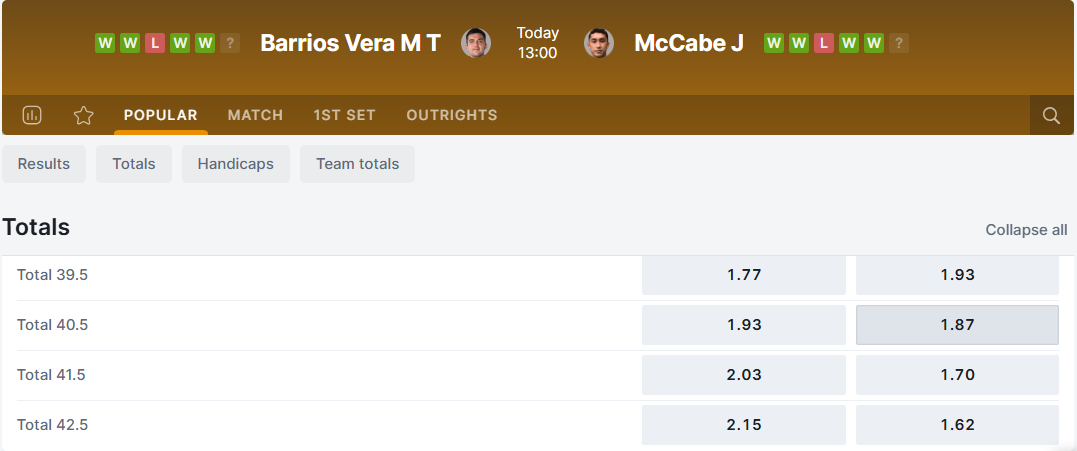Click Barrios Vera's red L form badge
1077x451 pixels.
155,43
